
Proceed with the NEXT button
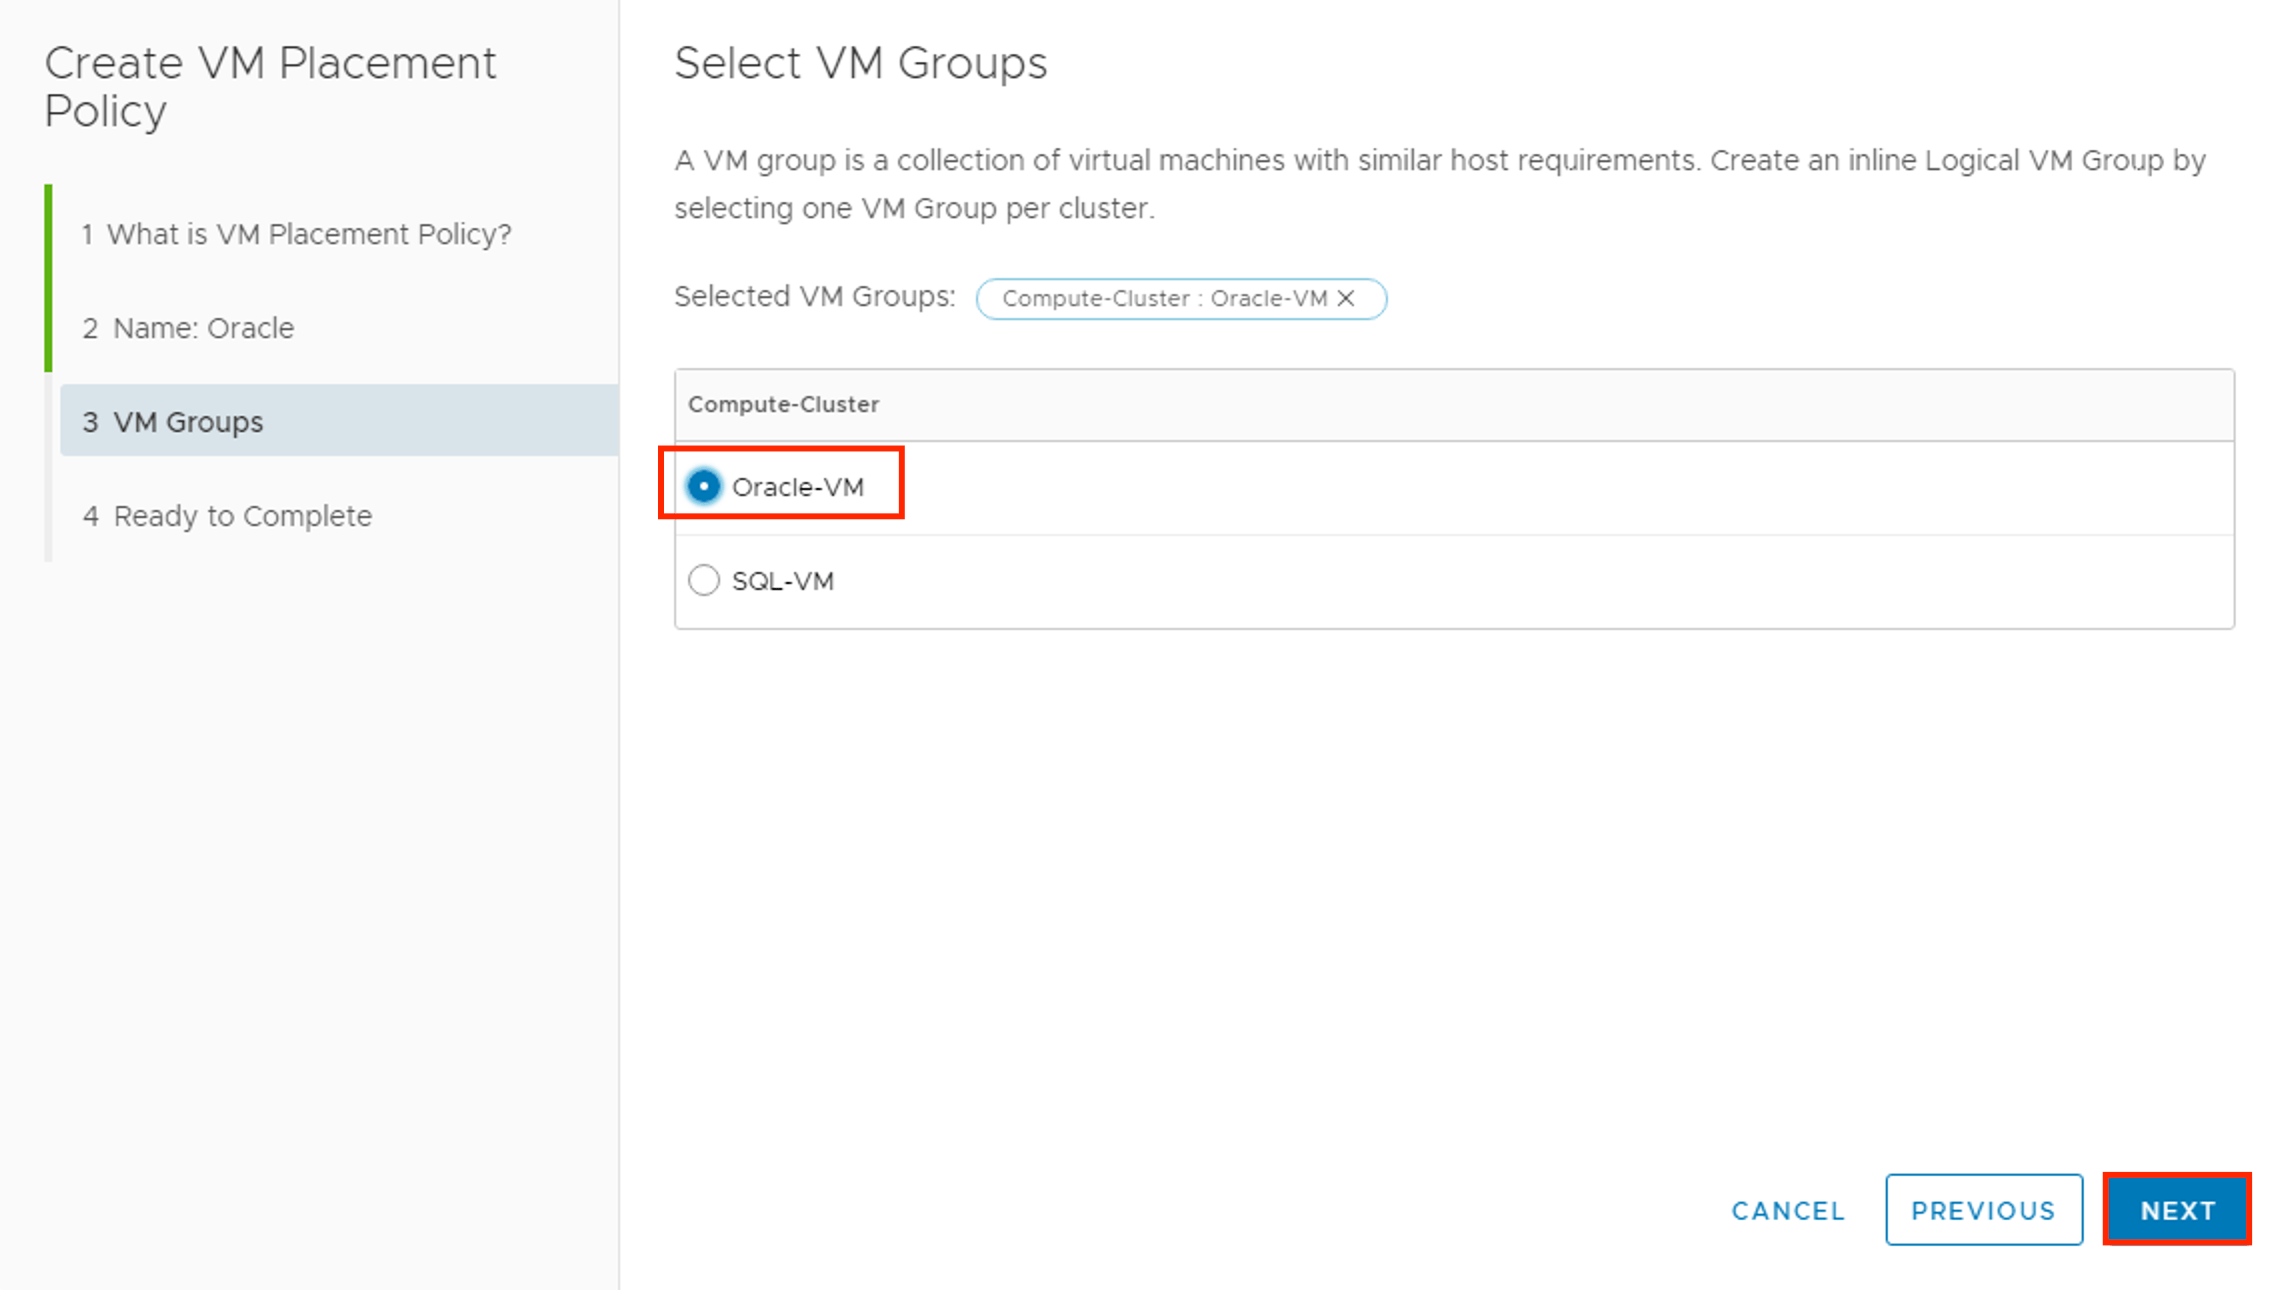pyautogui.click(x=2177, y=1210)
